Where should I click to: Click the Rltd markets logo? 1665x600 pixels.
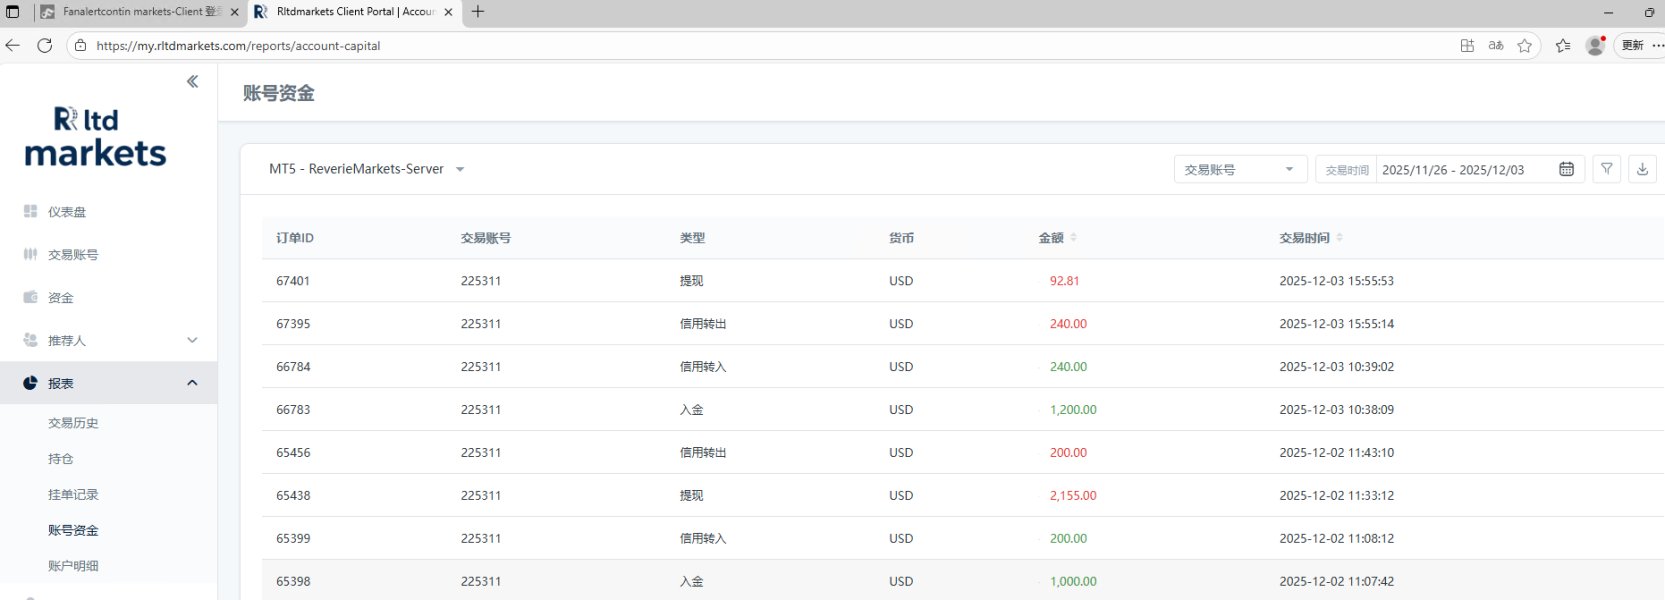tap(96, 136)
